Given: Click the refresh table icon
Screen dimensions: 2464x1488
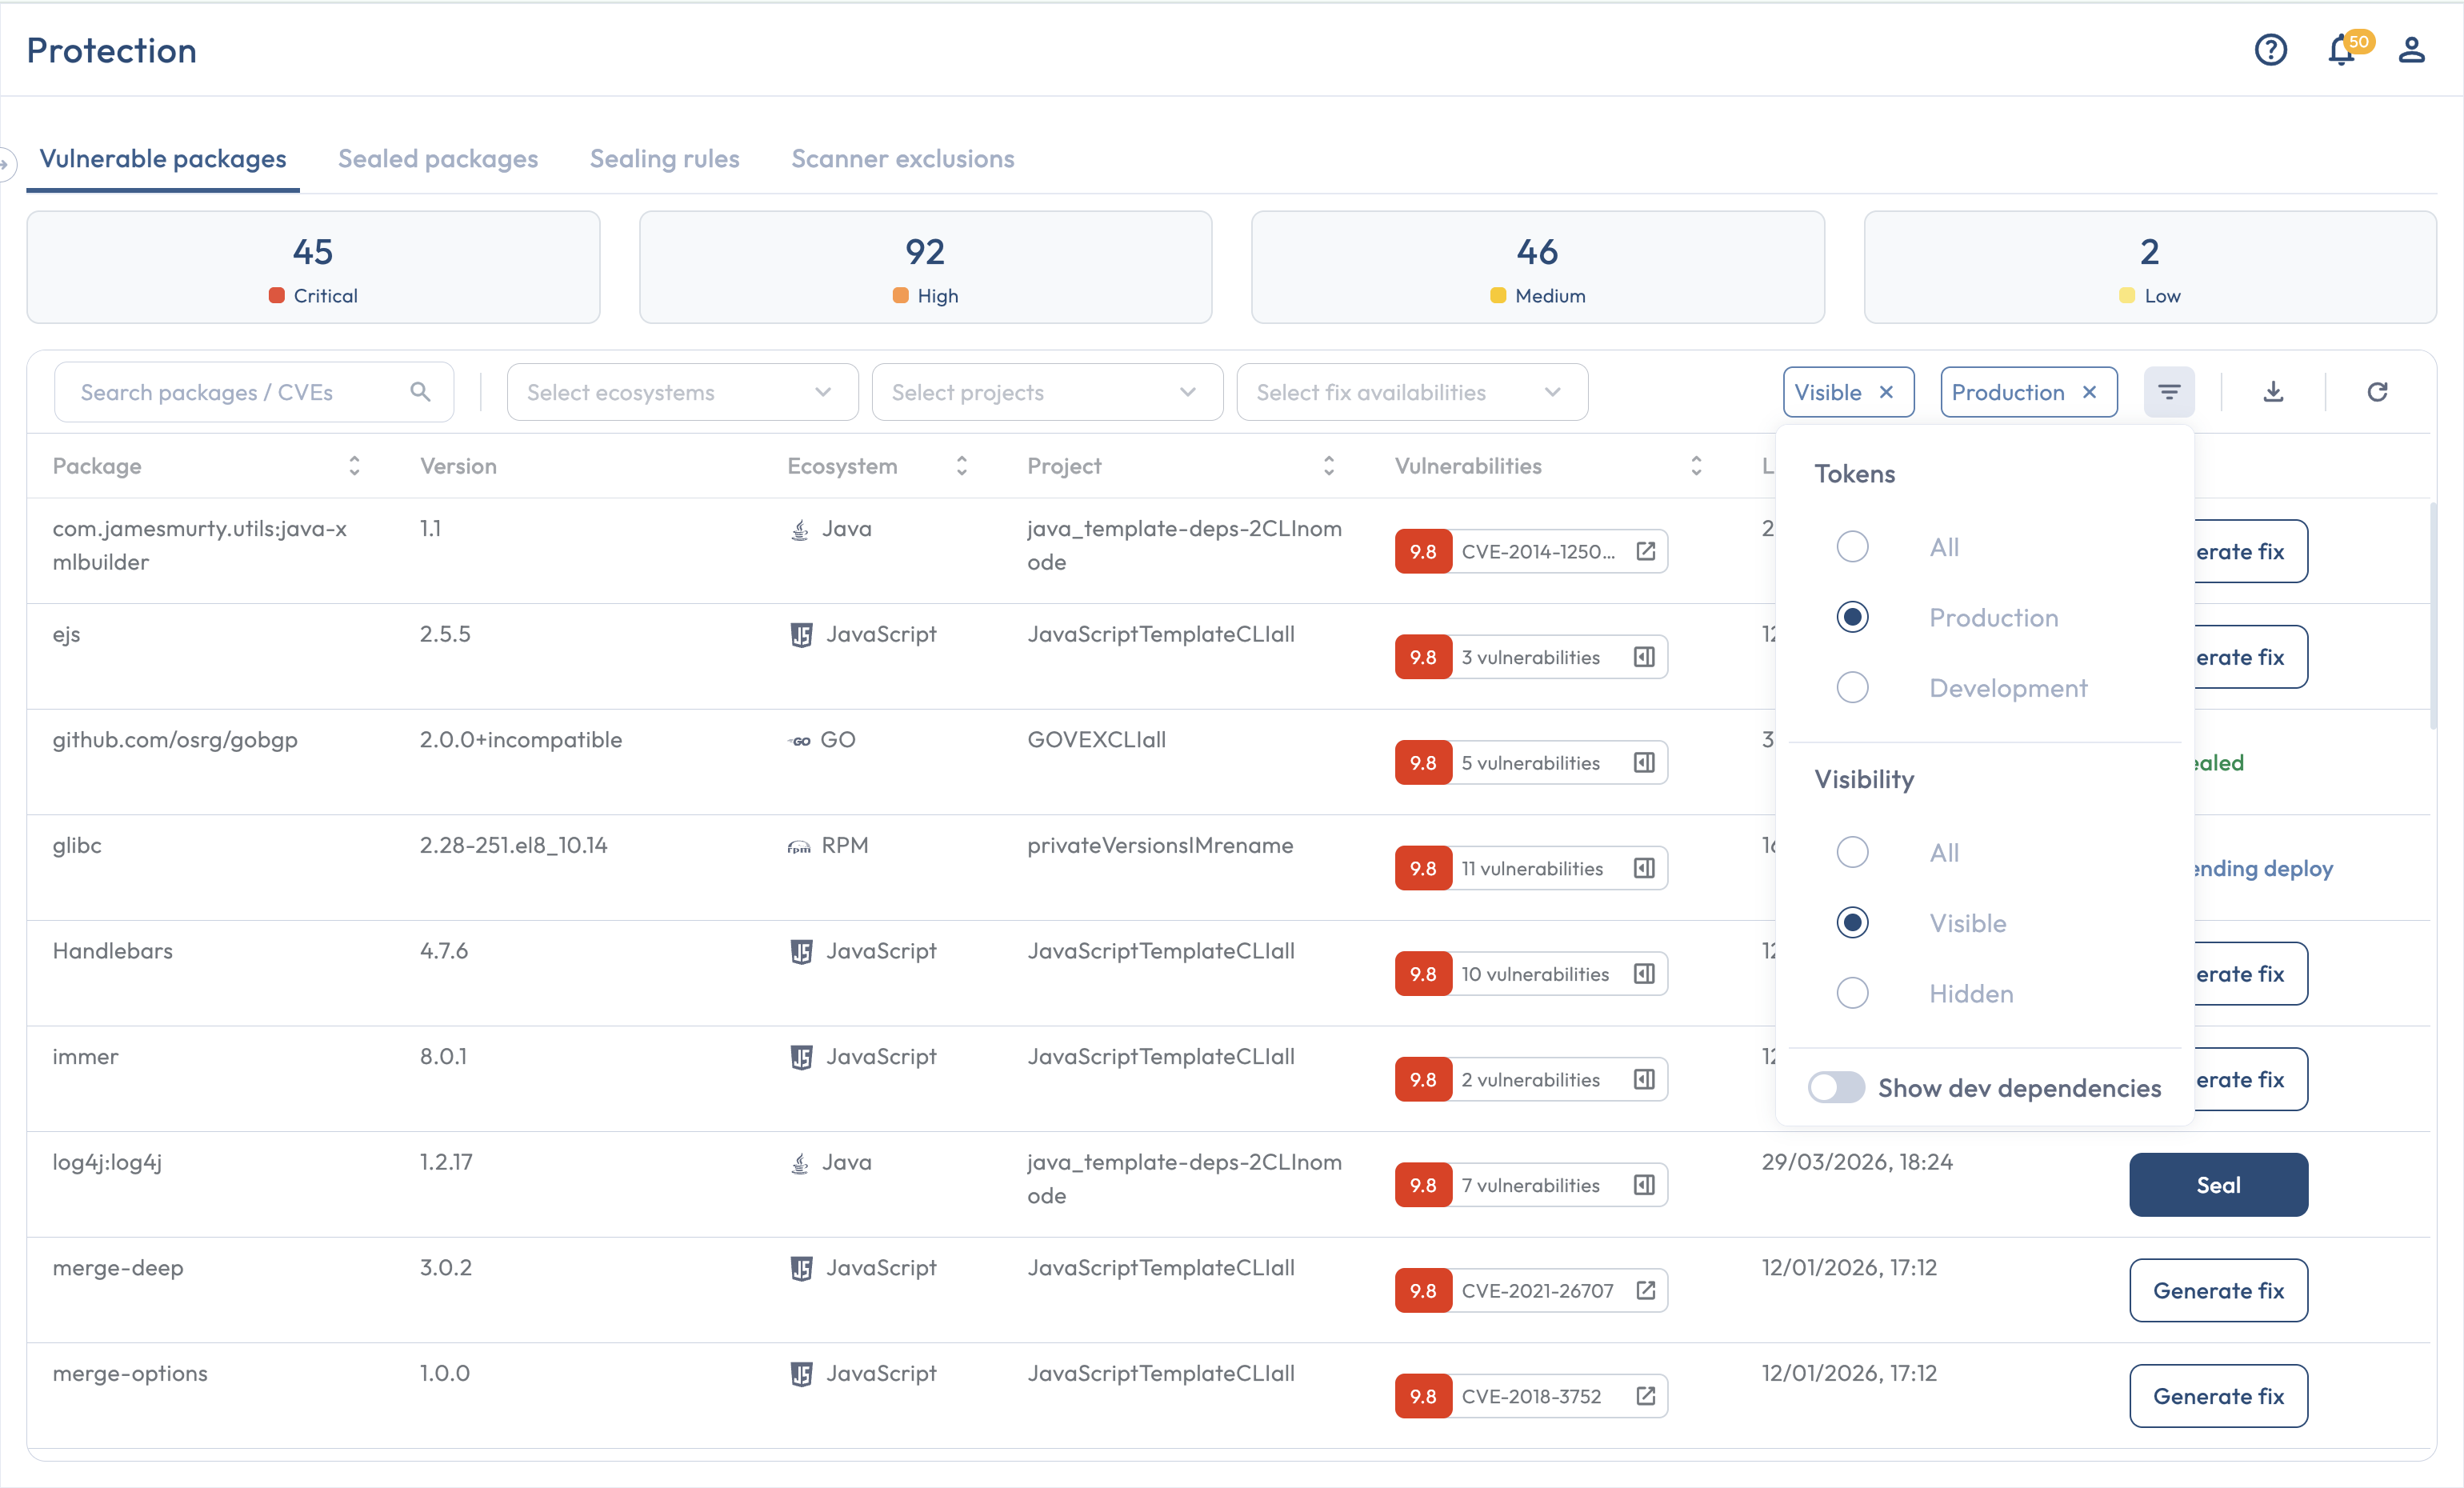Looking at the screenshot, I should point(2377,392).
